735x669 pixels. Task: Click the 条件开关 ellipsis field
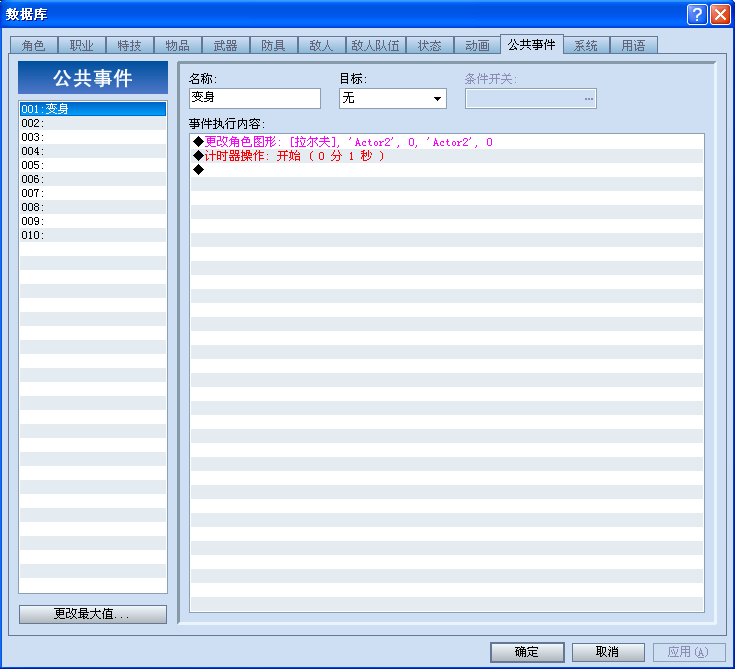coord(531,98)
